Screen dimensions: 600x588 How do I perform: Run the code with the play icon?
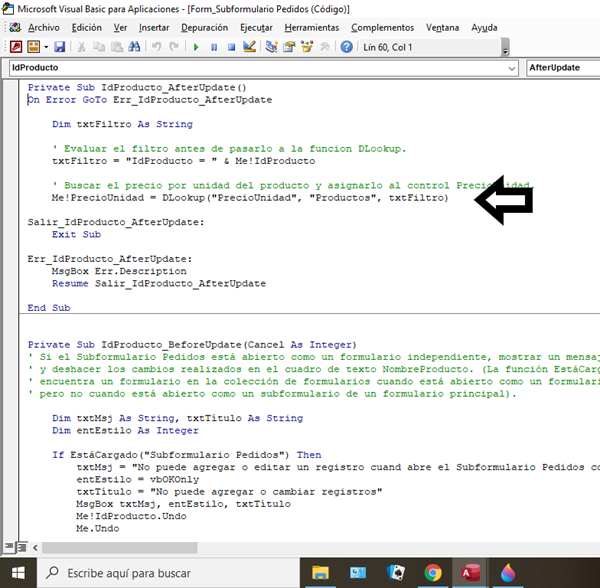click(196, 47)
